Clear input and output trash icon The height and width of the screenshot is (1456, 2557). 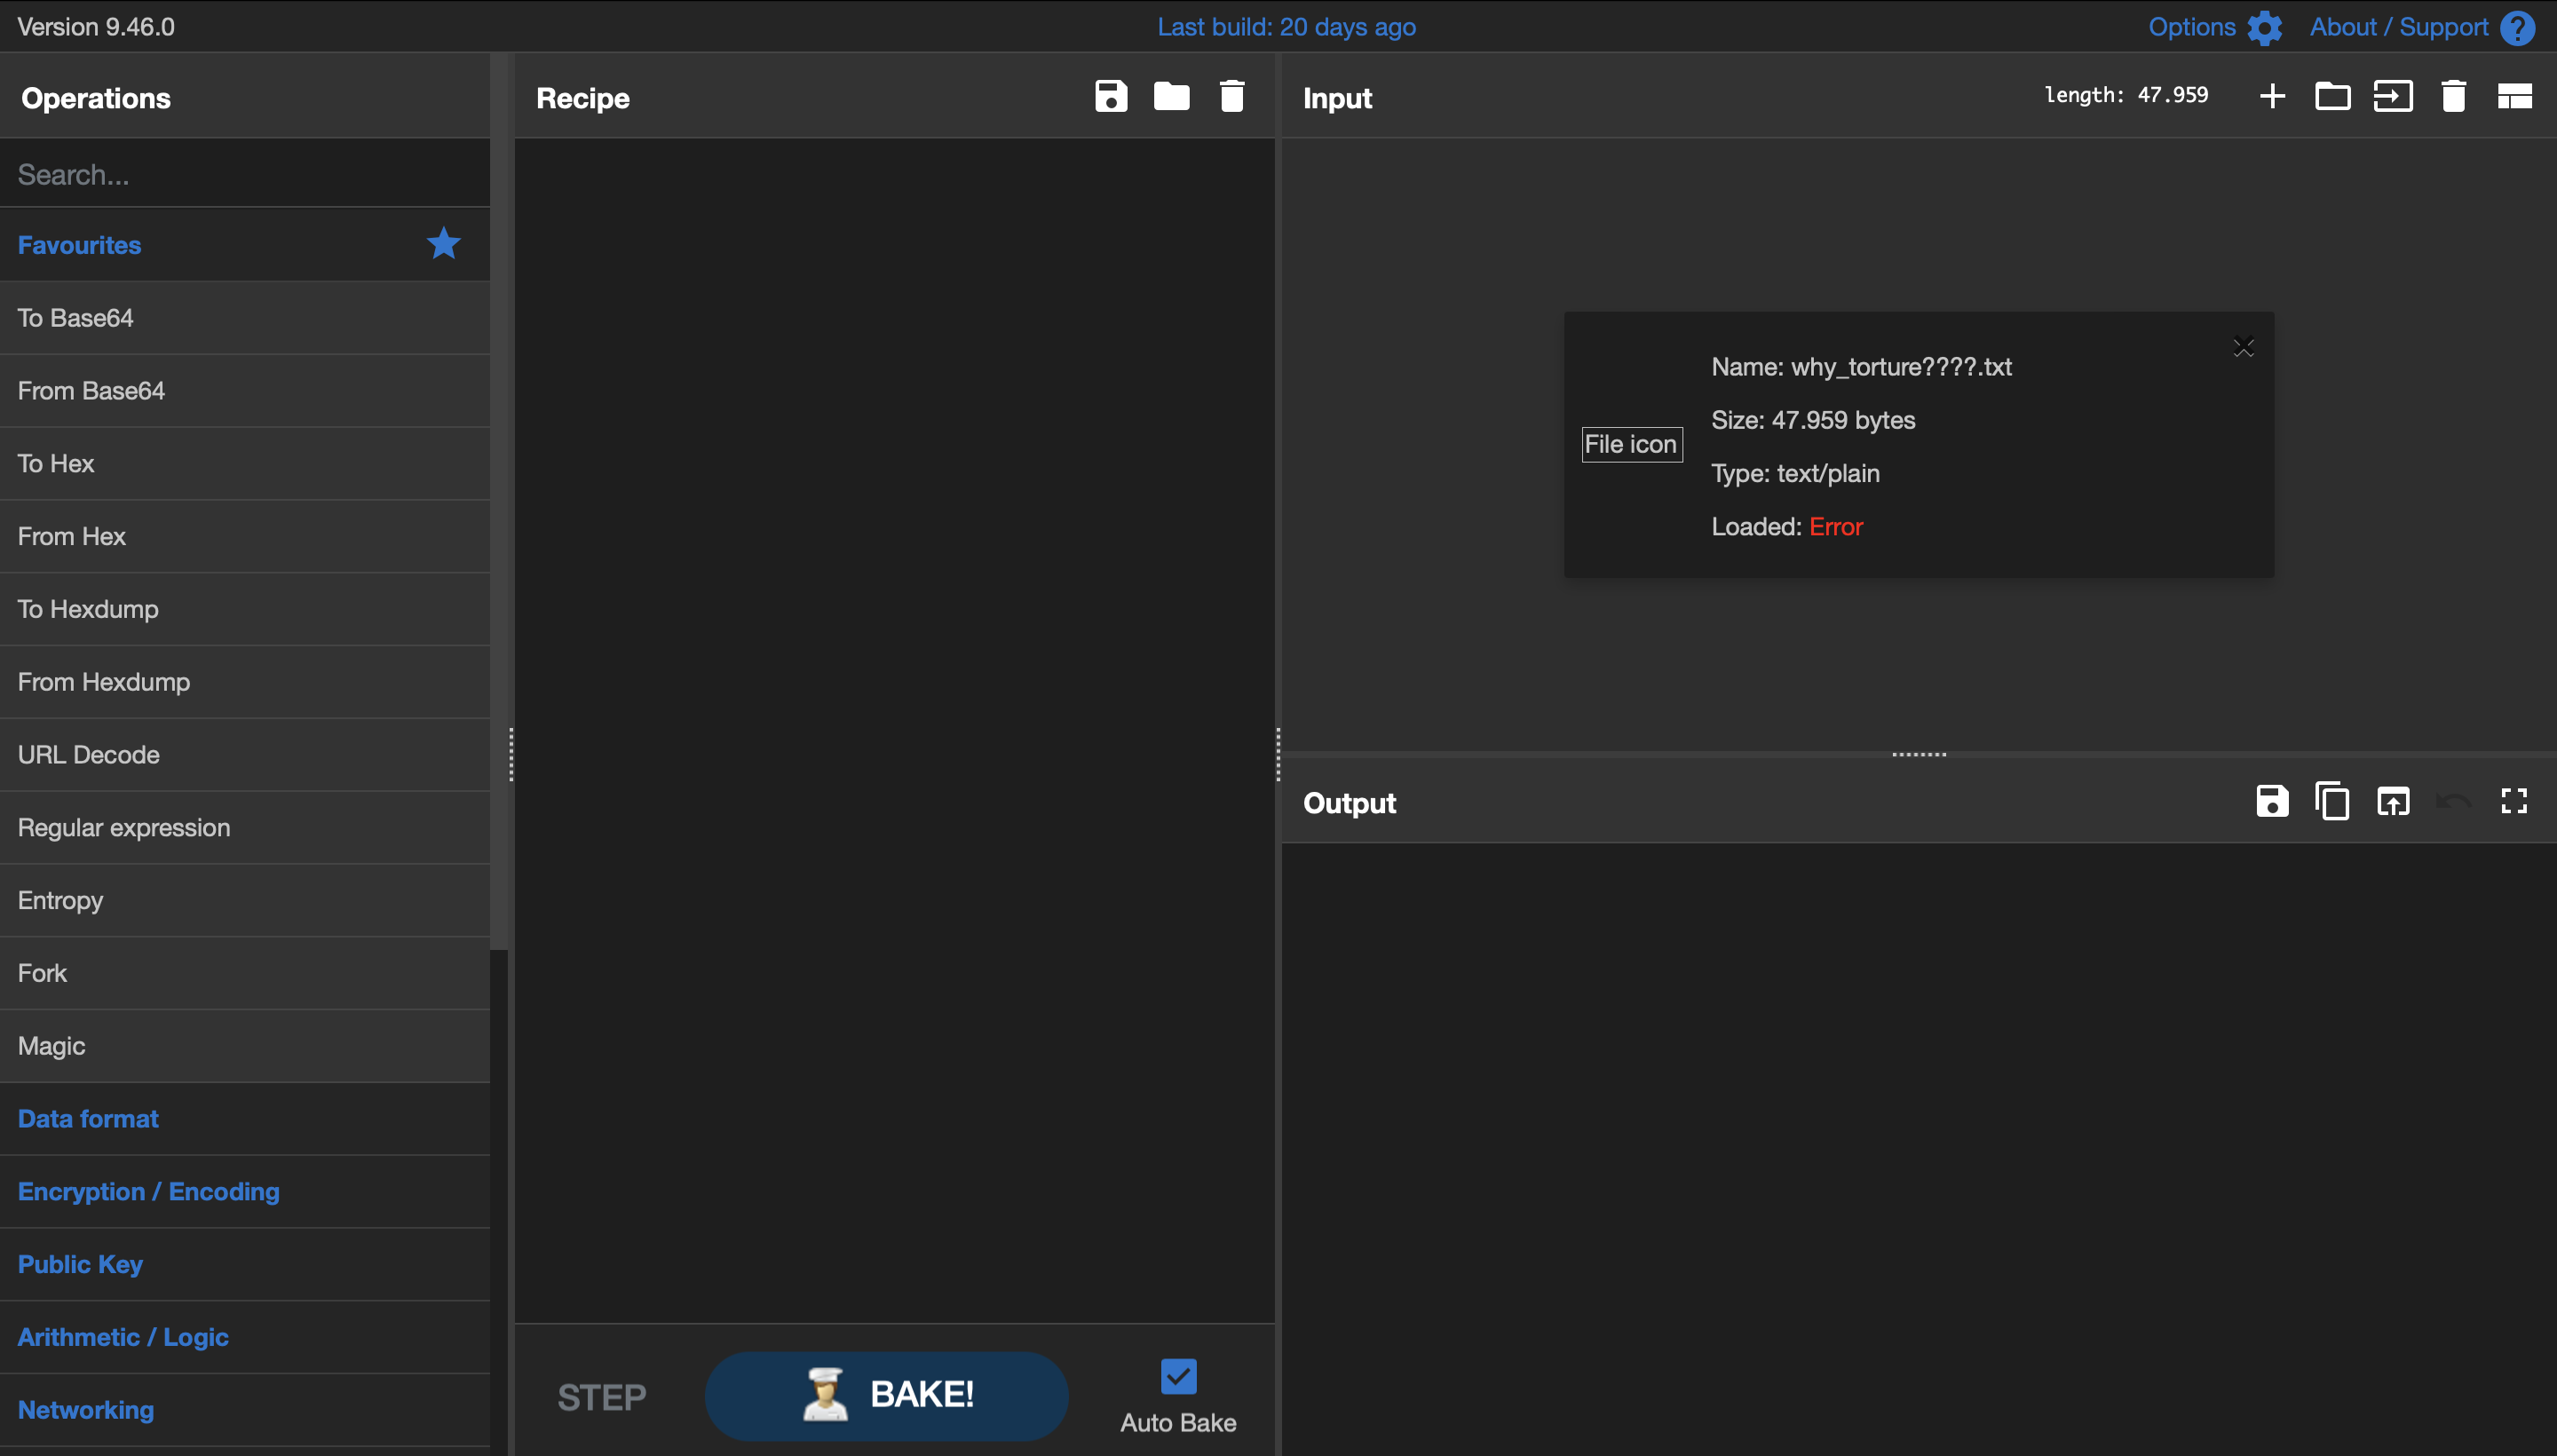tap(2453, 97)
